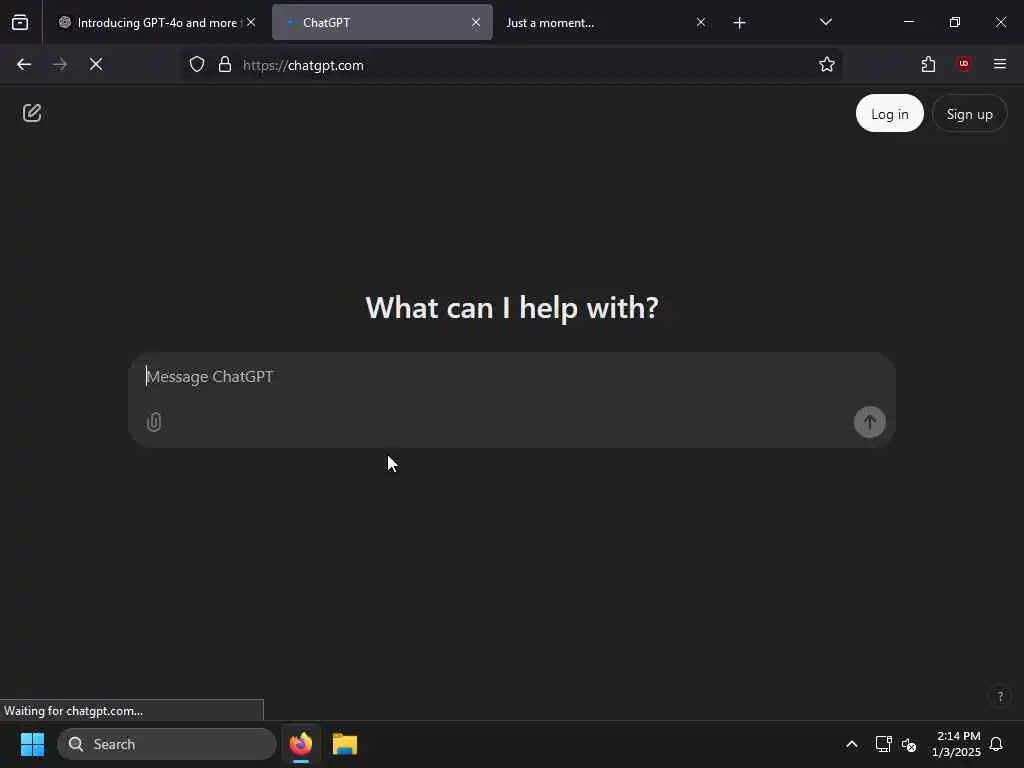Image resolution: width=1024 pixels, height=768 pixels.
Task: Open the Firefox hamburger application menu
Action: coord(999,64)
